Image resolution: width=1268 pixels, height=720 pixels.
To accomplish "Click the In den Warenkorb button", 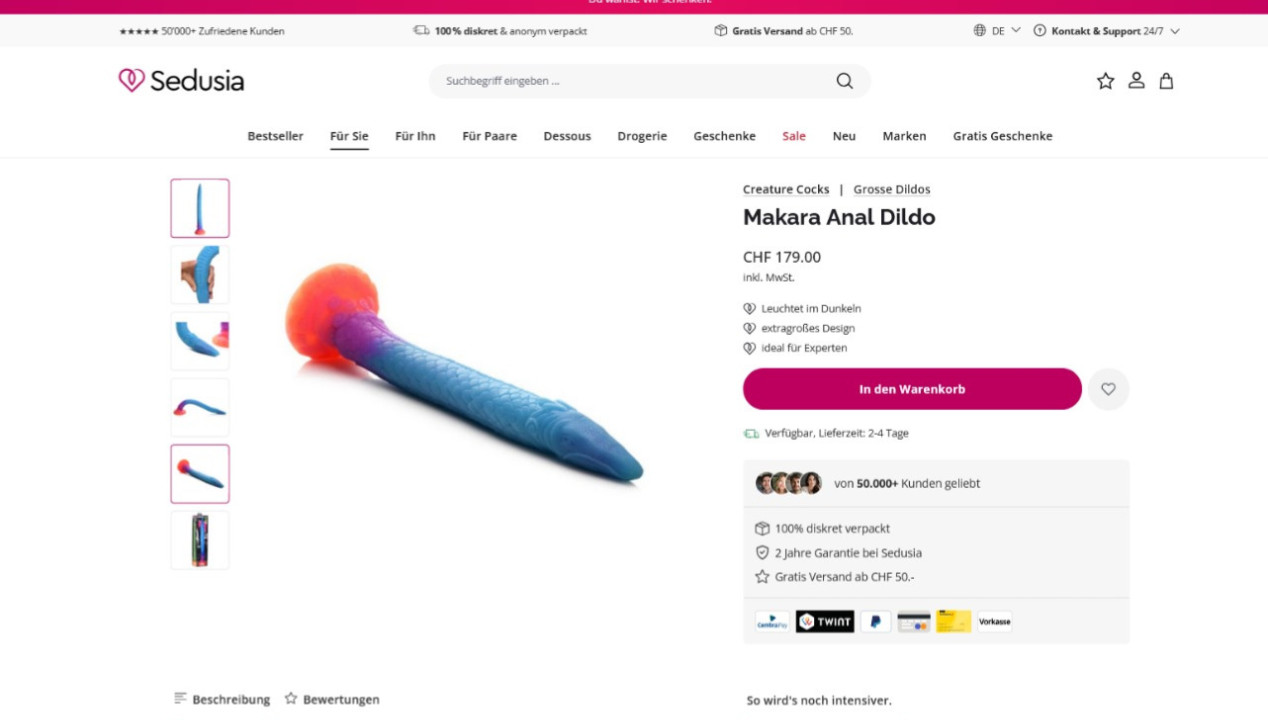I will [x=911, y=389].
